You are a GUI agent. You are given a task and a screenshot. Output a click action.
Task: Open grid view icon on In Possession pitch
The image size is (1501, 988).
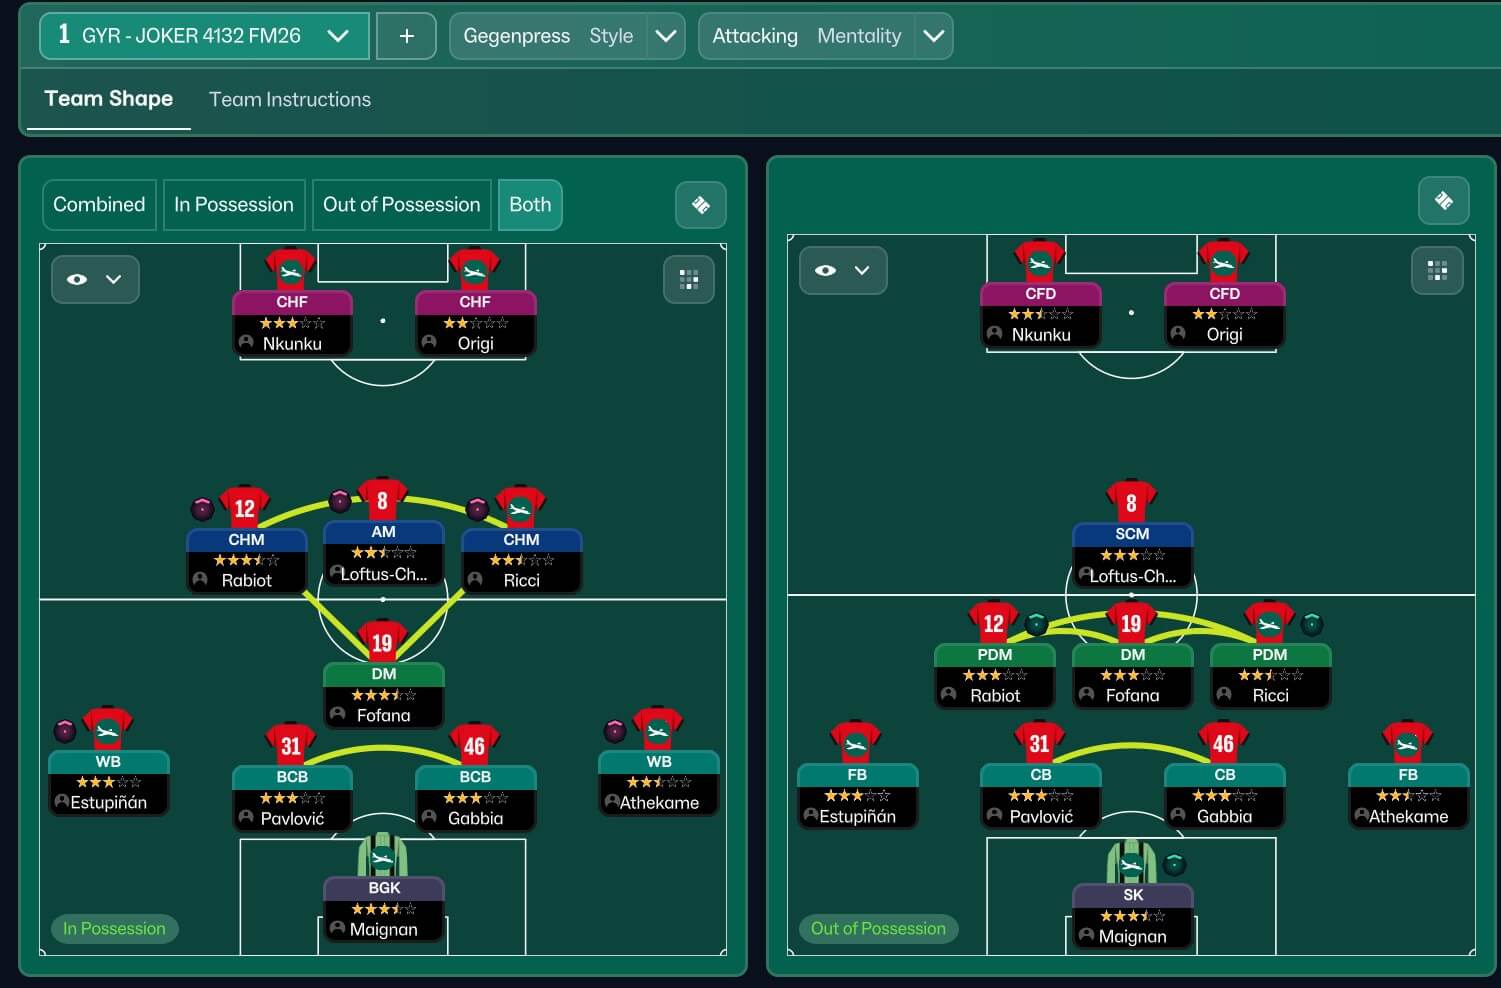pyautogui.click(x=688, y=279)
